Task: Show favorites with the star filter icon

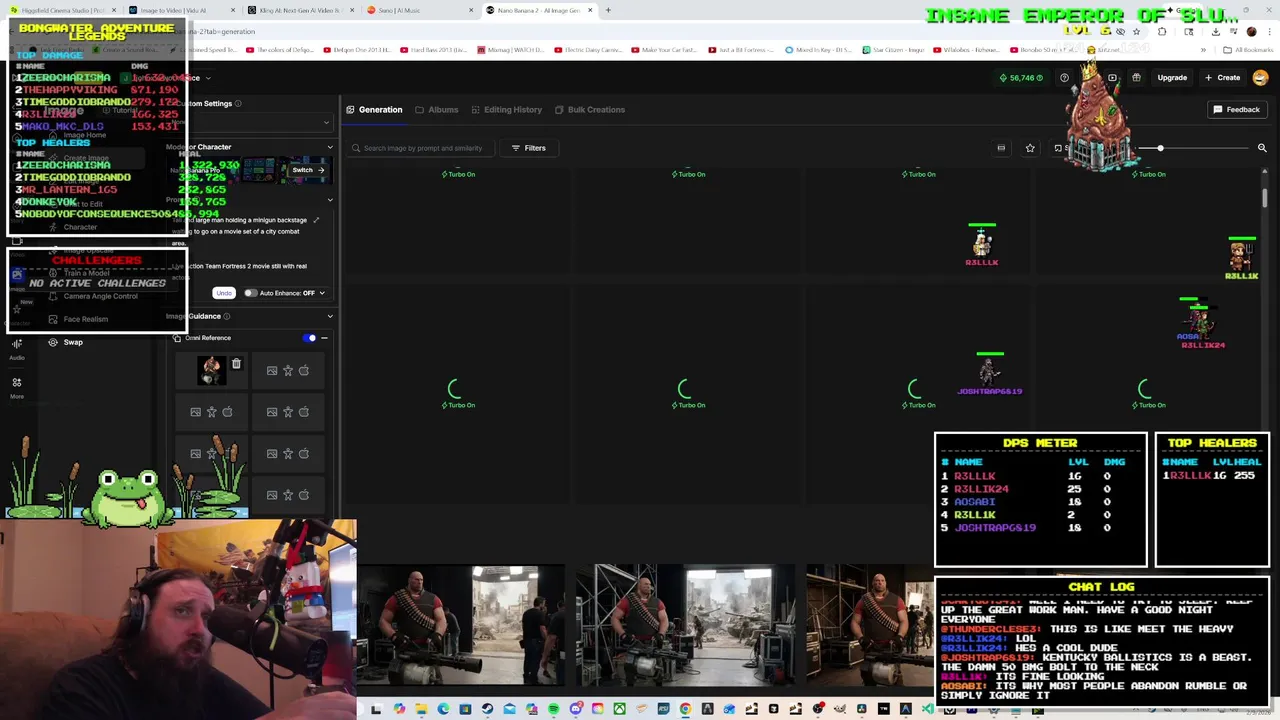Action: click(1030, 148)
